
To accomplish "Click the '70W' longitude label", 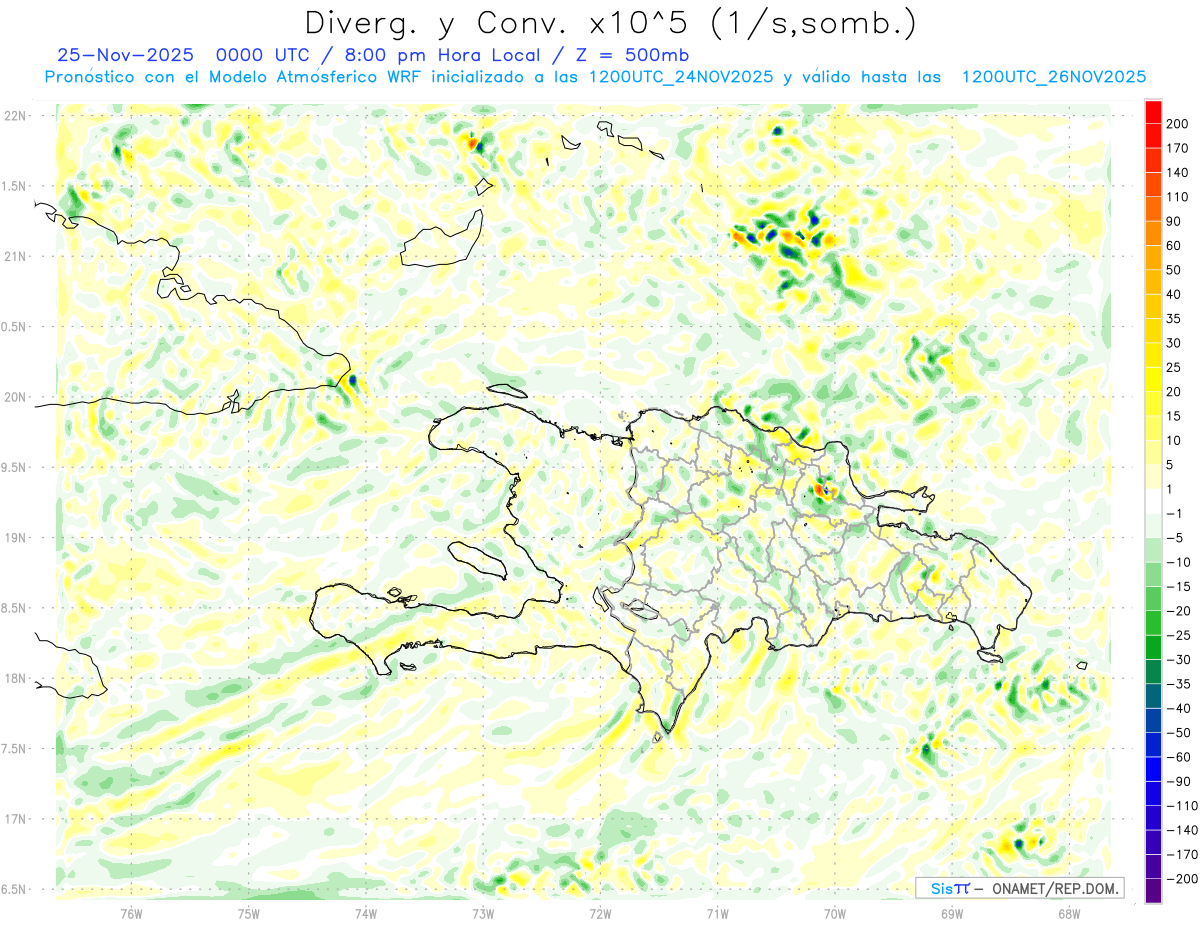I will [835, 913].
